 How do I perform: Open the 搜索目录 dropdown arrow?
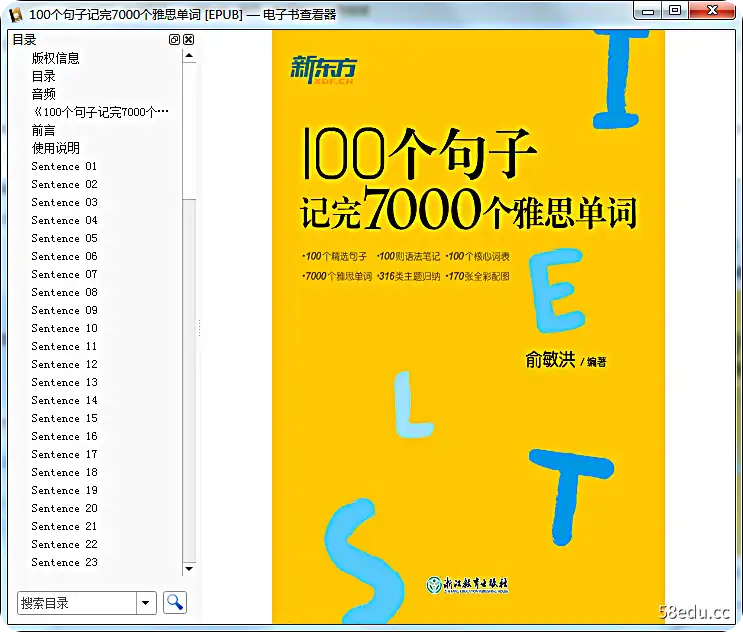tap(146, 603)
